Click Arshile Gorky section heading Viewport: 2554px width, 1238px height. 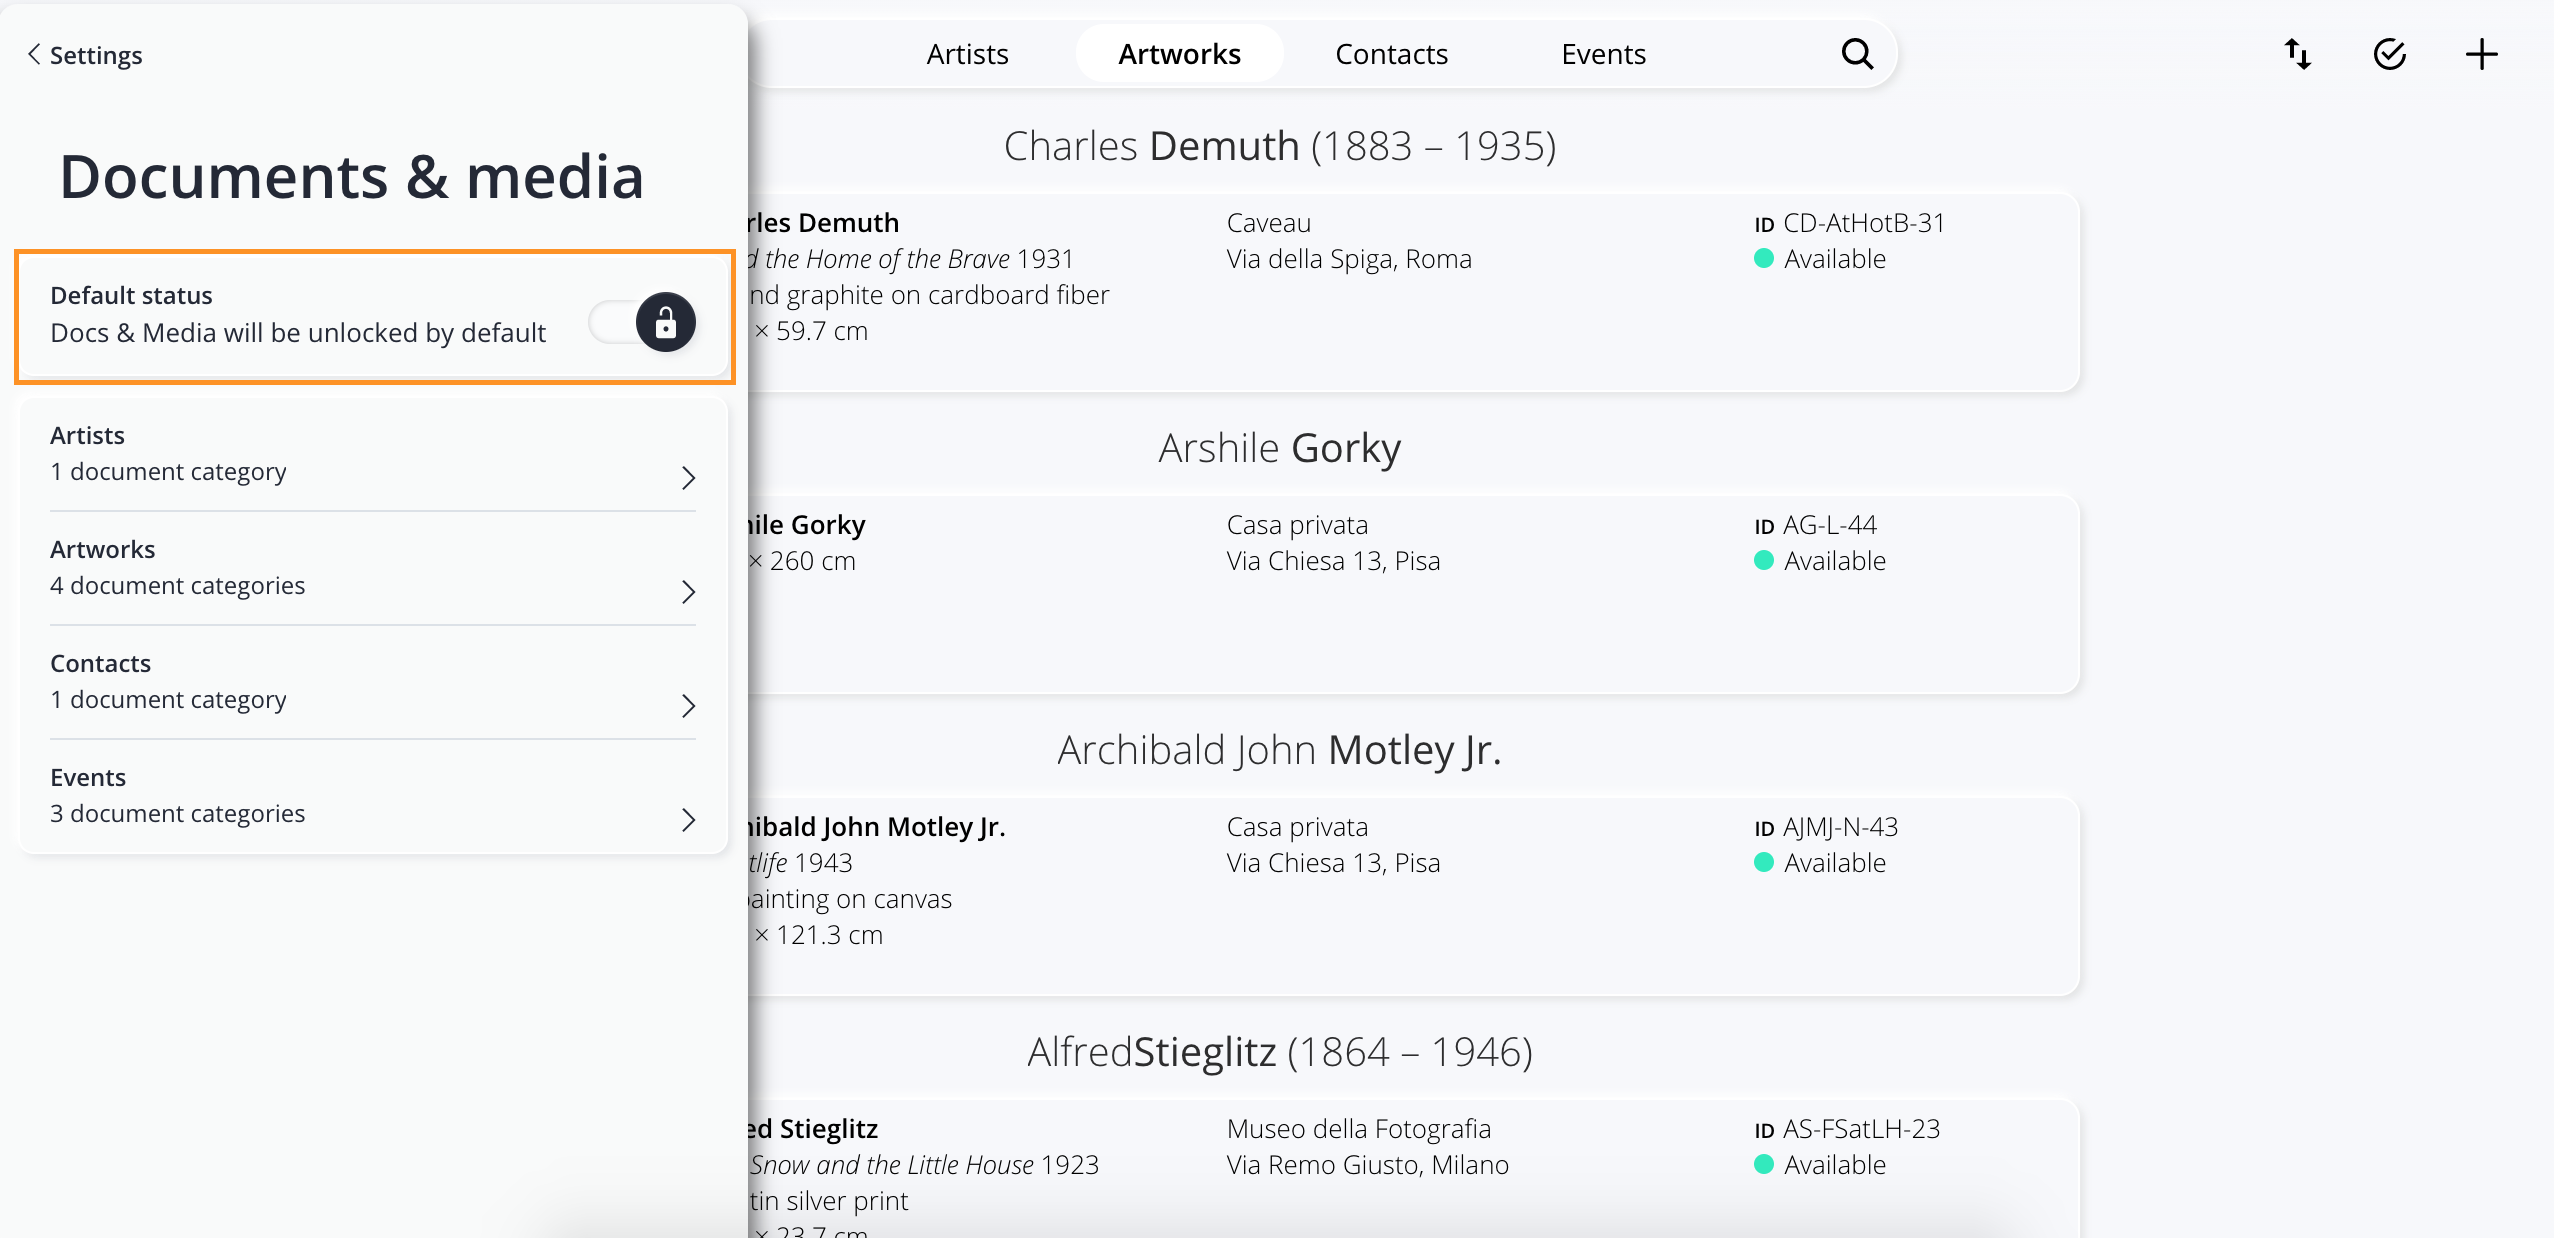pos(1279,448)
